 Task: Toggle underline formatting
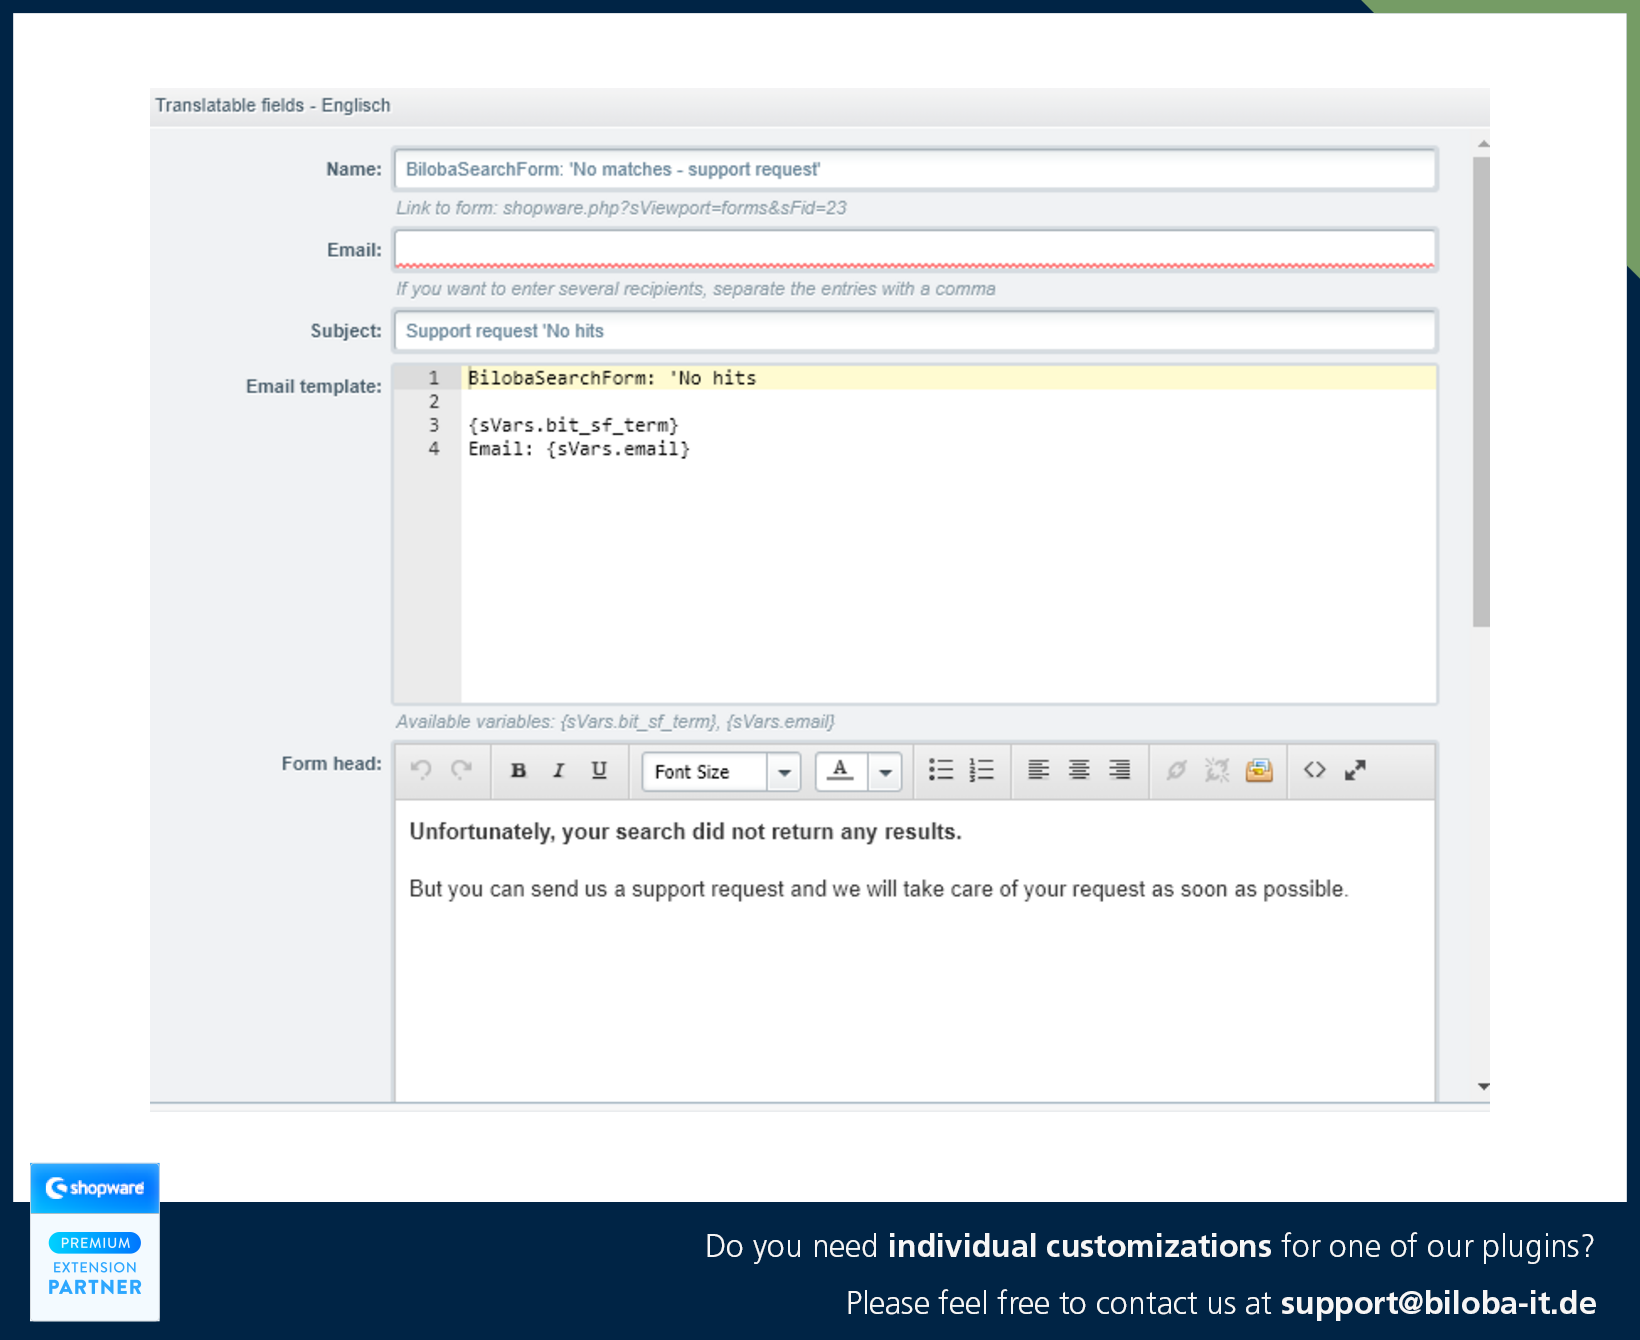click(x=599, y=770)
